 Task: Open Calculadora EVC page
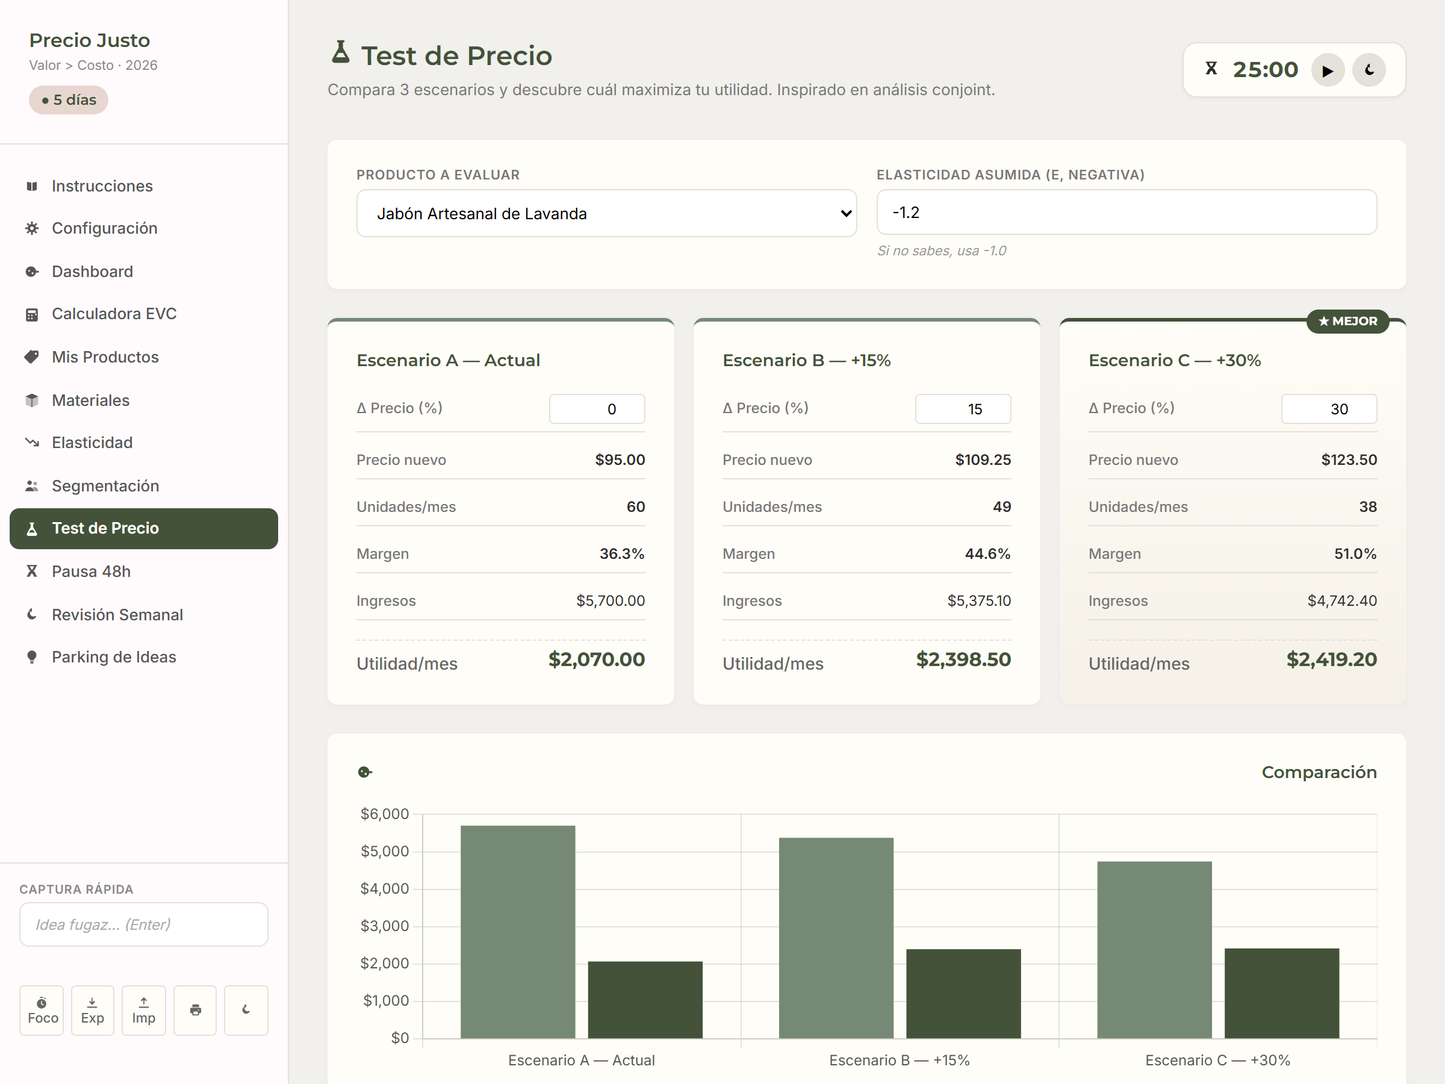(x=144, y=314)
